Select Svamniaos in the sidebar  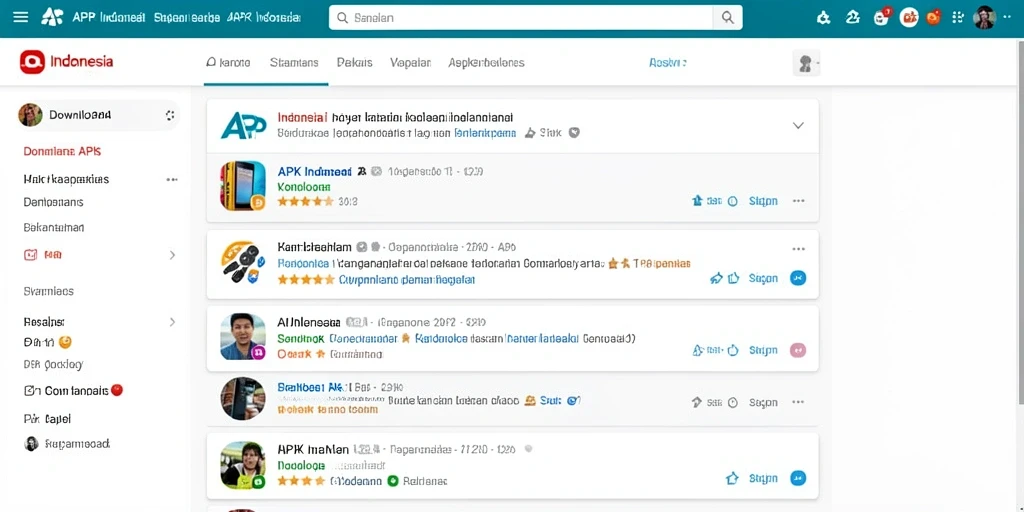[x=48, y=291]
